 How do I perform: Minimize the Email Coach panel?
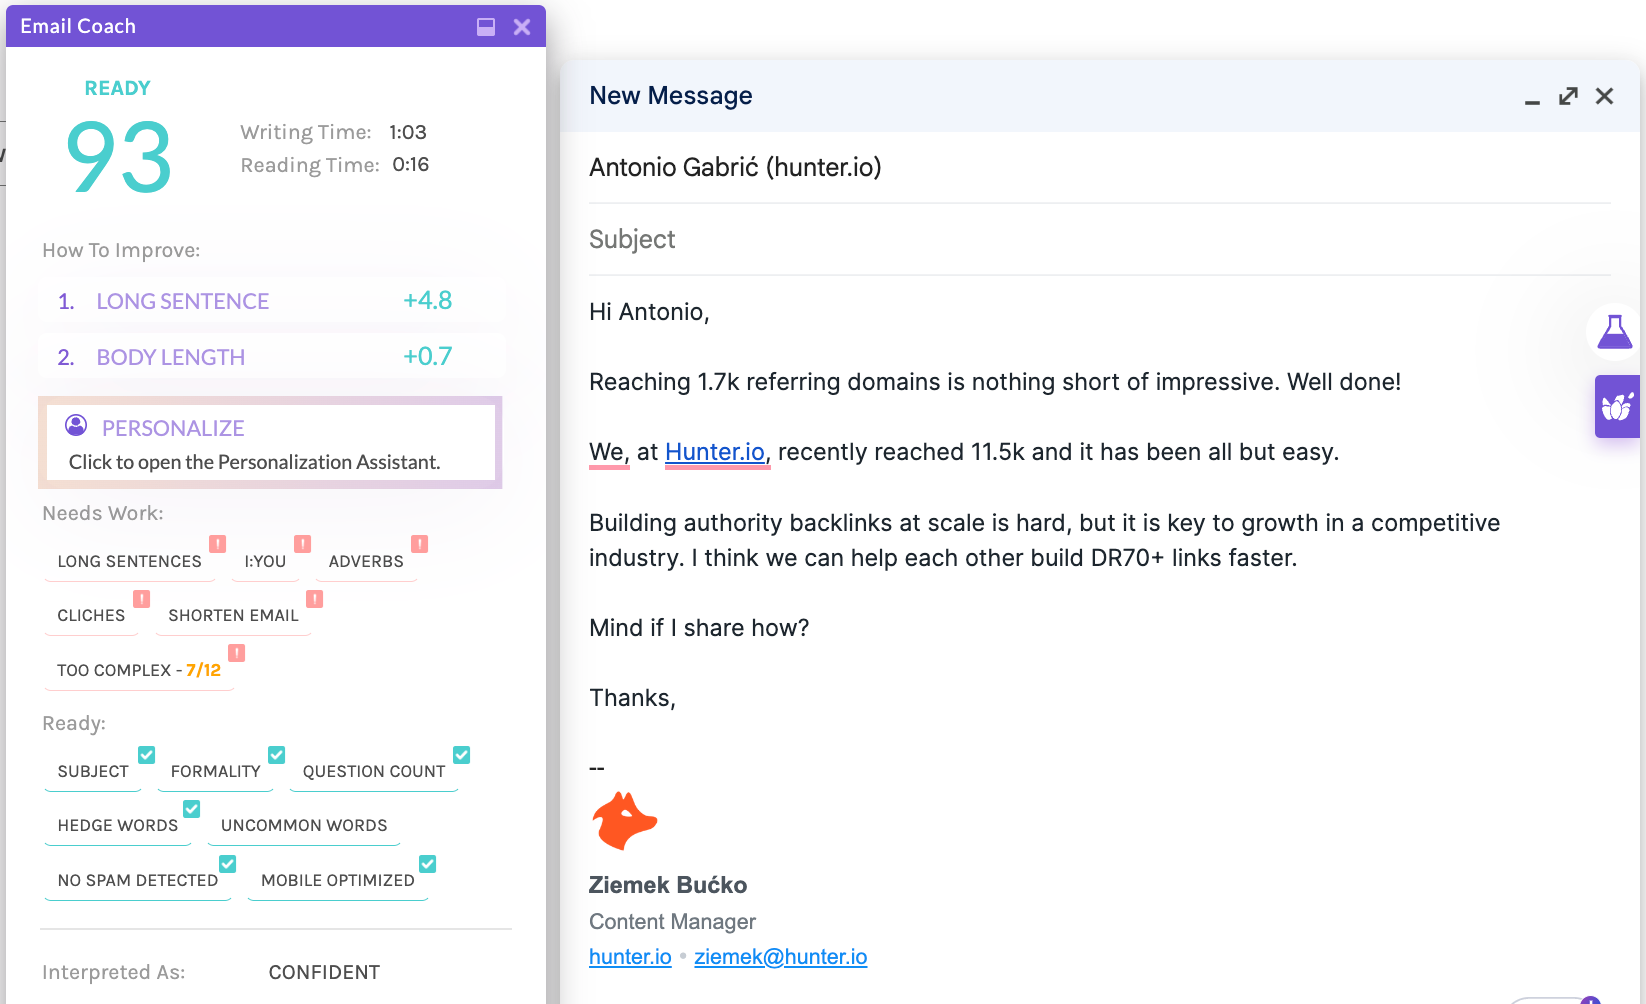[x=486, y=27]
